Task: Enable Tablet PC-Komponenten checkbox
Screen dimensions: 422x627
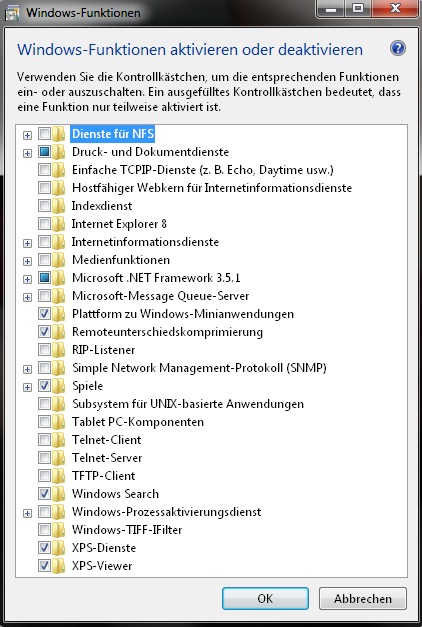Action: coord(44,421)
